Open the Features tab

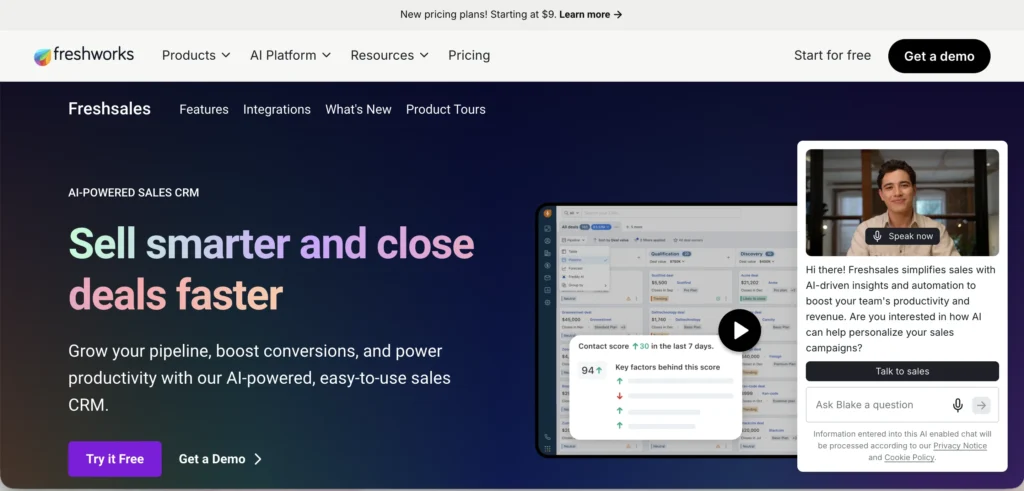click(204, 110)
